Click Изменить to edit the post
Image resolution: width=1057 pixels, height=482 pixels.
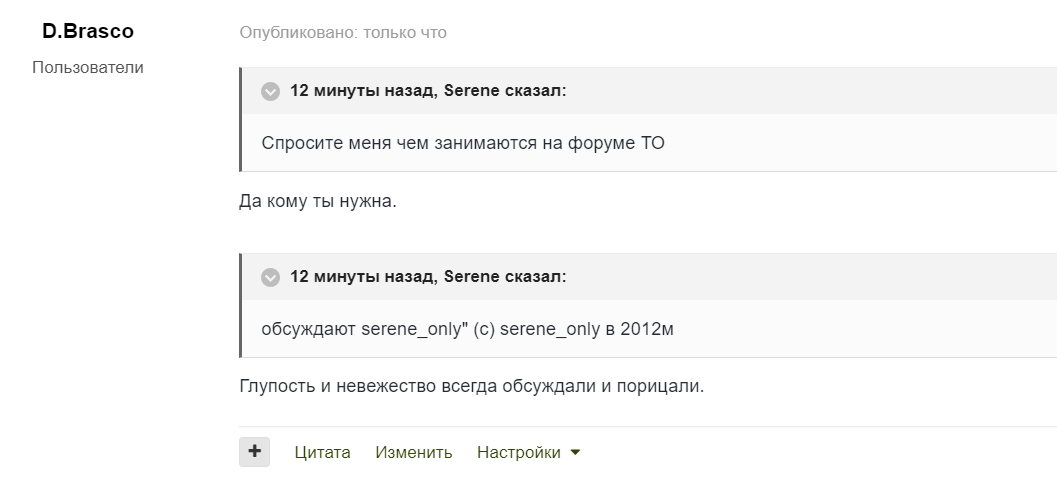click(x=413, y=452)
